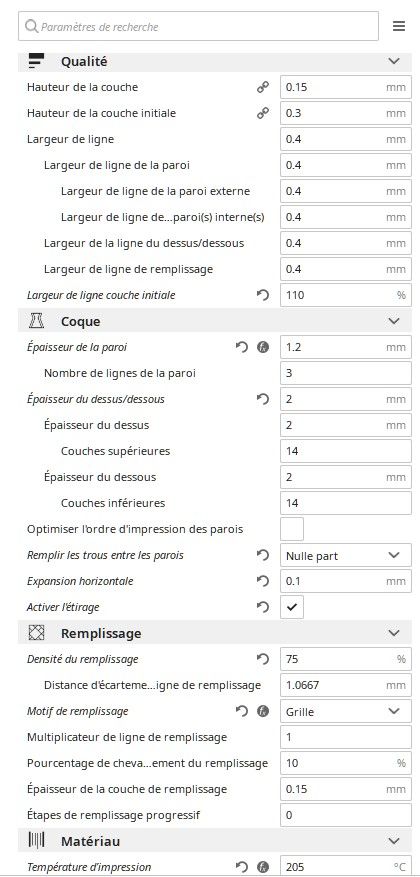Reset Largeur de ligne couche initiale value
Screen dimensions: 420x877
point(263,295)
